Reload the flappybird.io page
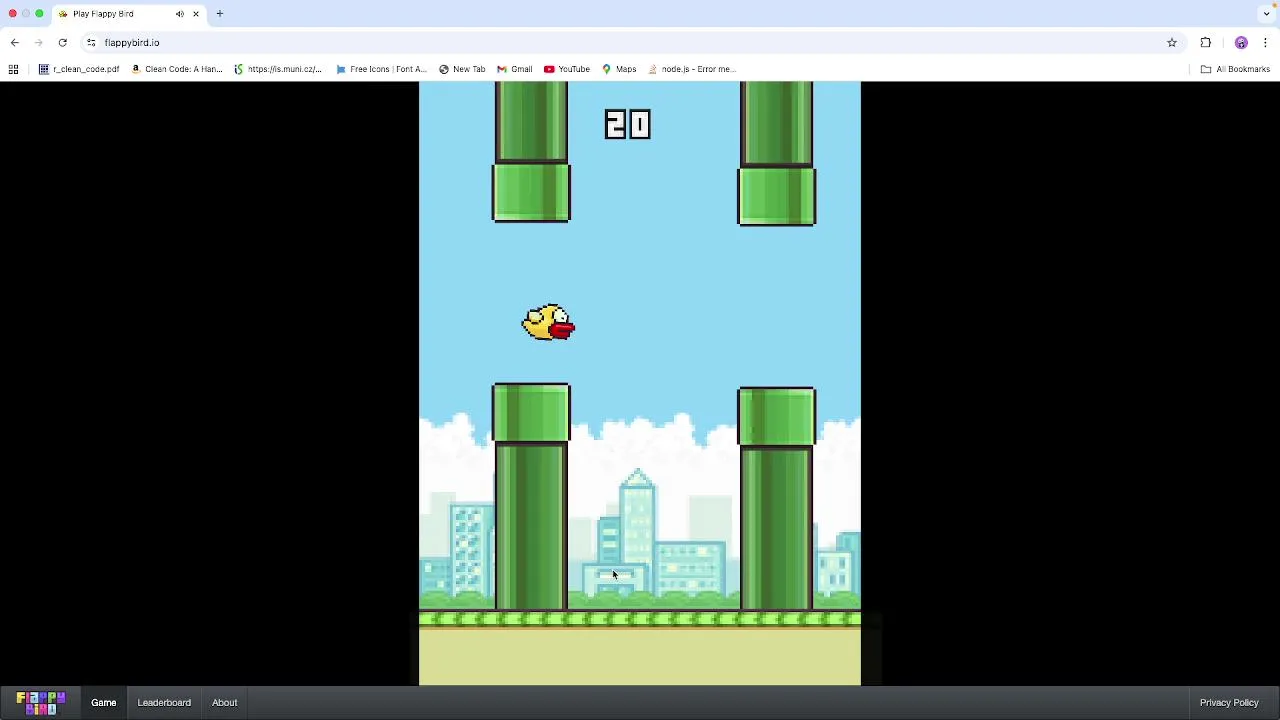The width and height of the screenshot is (1280, 720). coord(62,43)
